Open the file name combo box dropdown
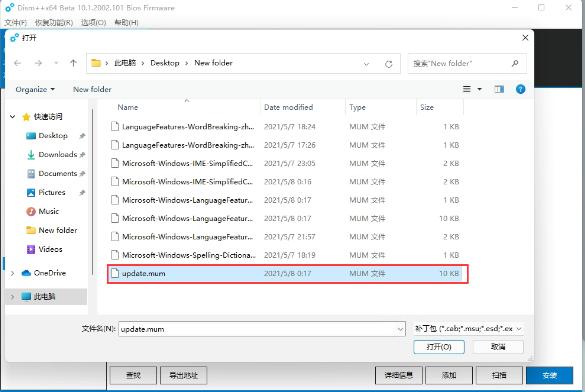Image resolution: width=585 pixels, height=392 pixels. click(400, 329)
